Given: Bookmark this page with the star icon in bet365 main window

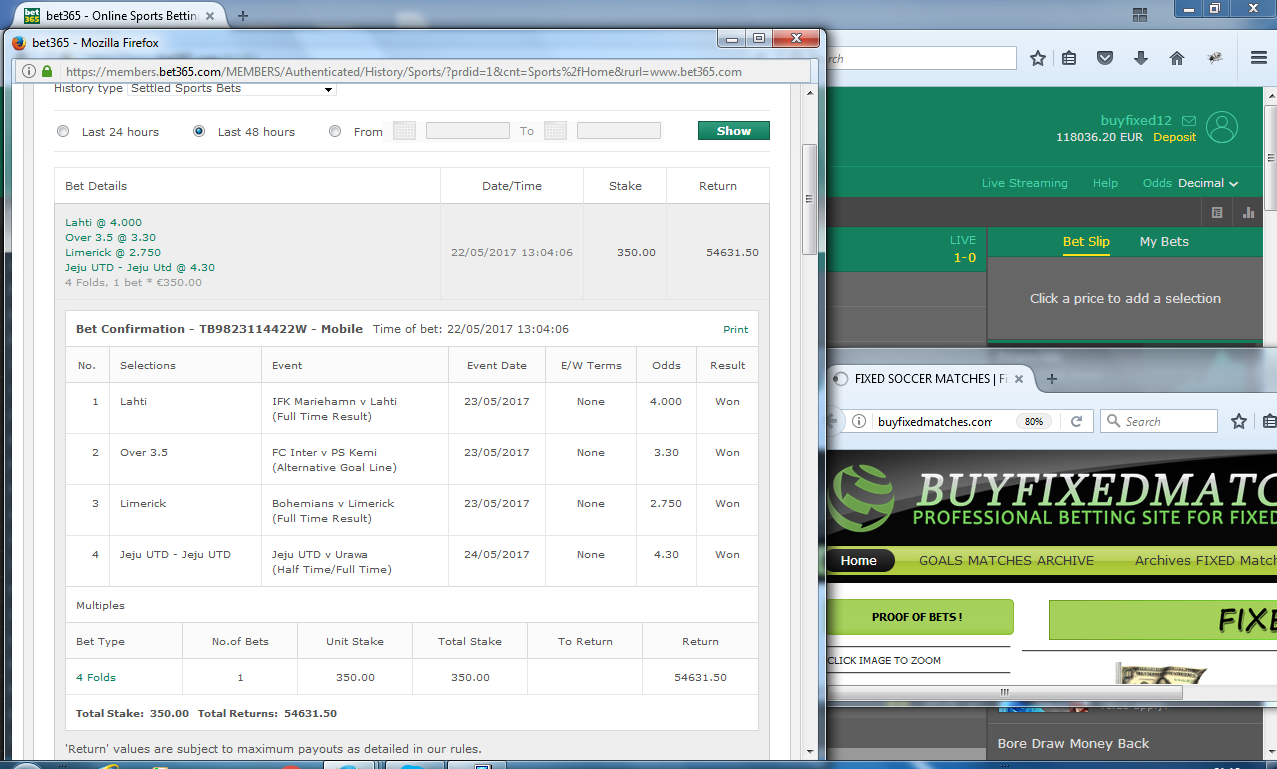Looking at the screenshot, I should coord(1038,58).
